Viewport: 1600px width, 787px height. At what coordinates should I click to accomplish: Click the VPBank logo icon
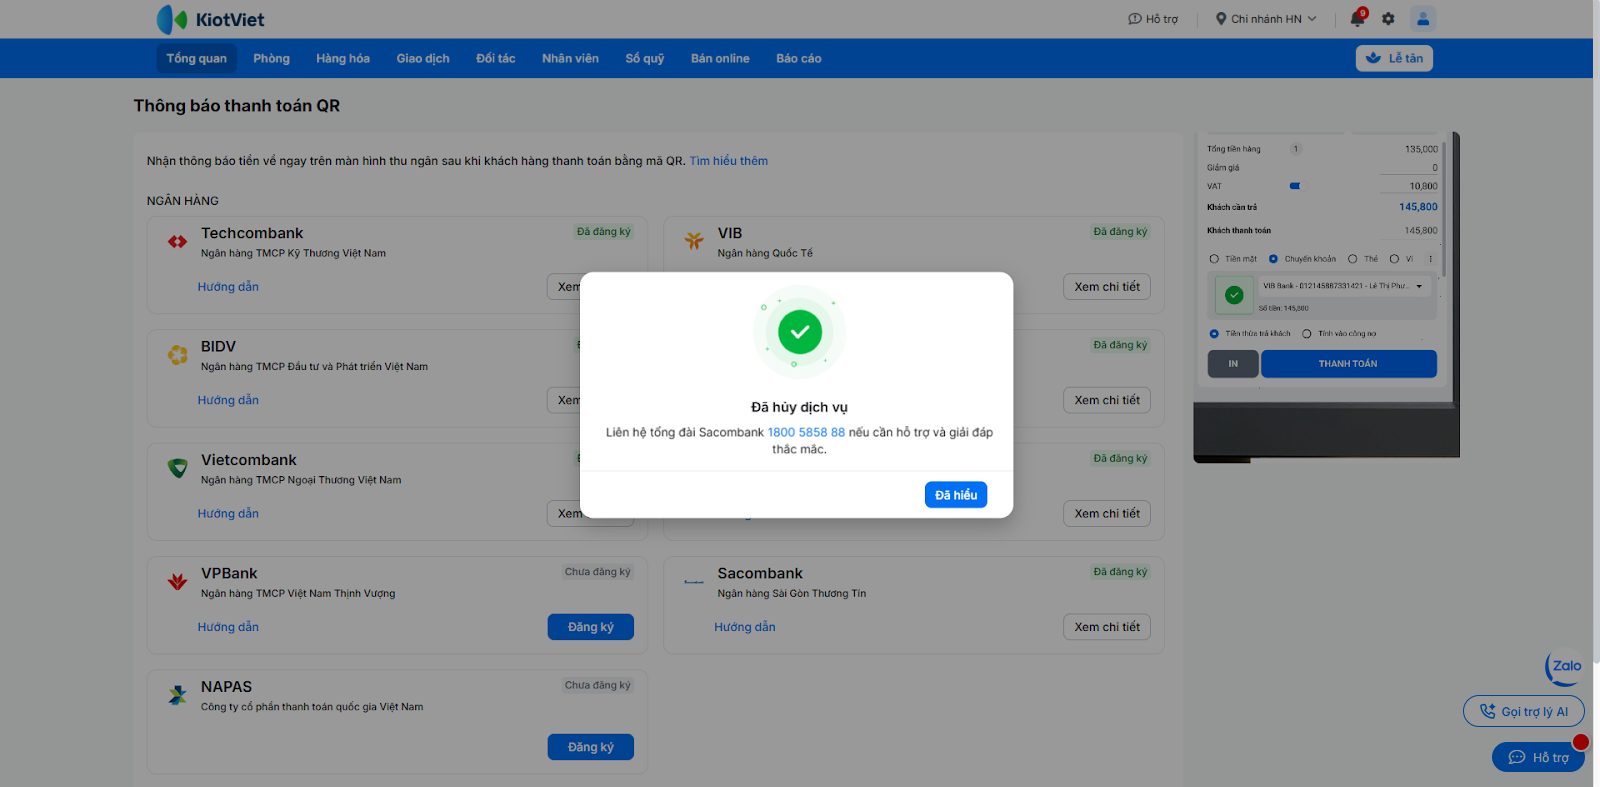click(x=178, y=581)
